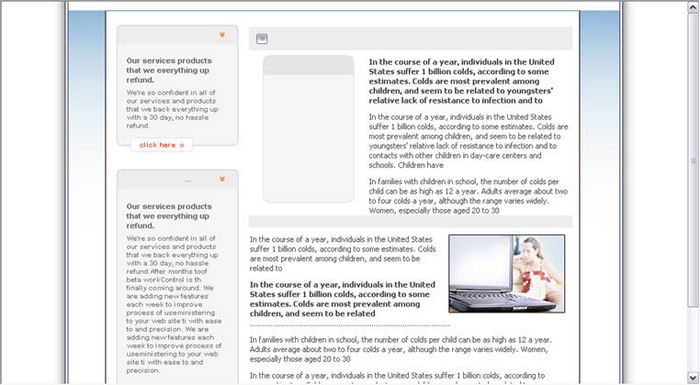
Task: Click the bold paragraph left of the laptop photo
Action: (x=342, y=299)
